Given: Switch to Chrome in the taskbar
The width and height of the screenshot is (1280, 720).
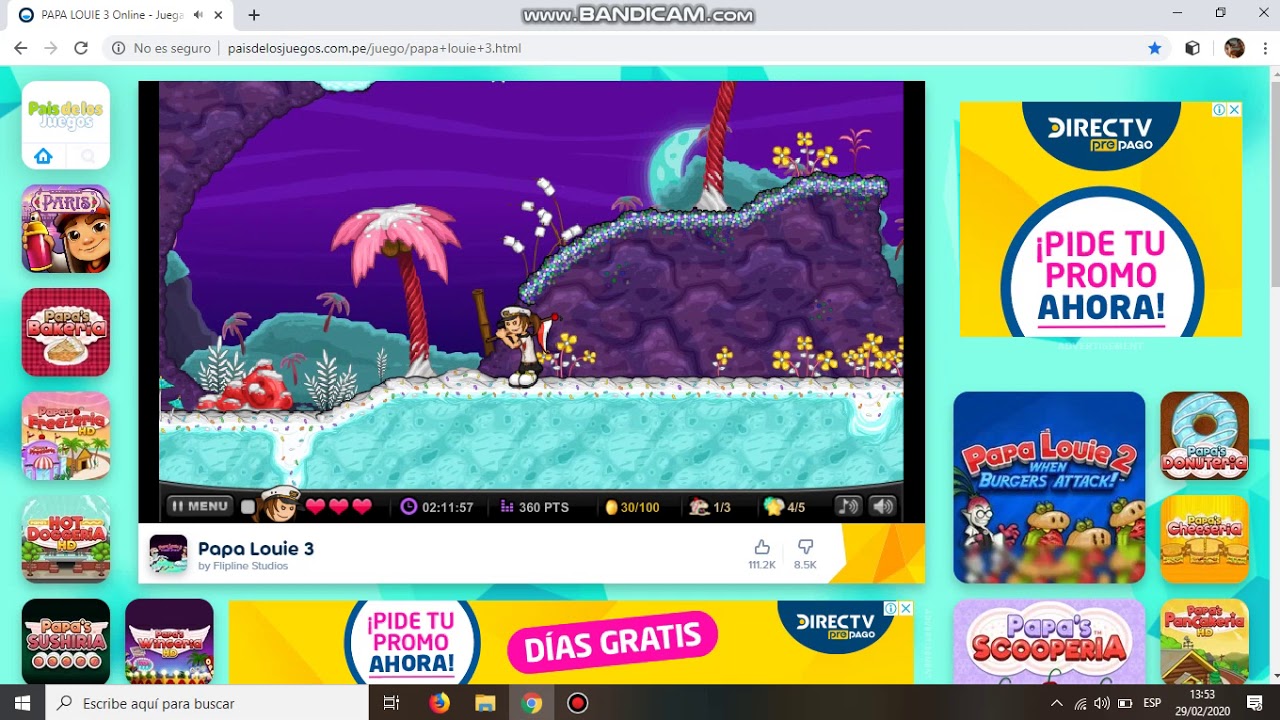Looking at the screenshot, I should pyautogui.click(x=531, y=703).
